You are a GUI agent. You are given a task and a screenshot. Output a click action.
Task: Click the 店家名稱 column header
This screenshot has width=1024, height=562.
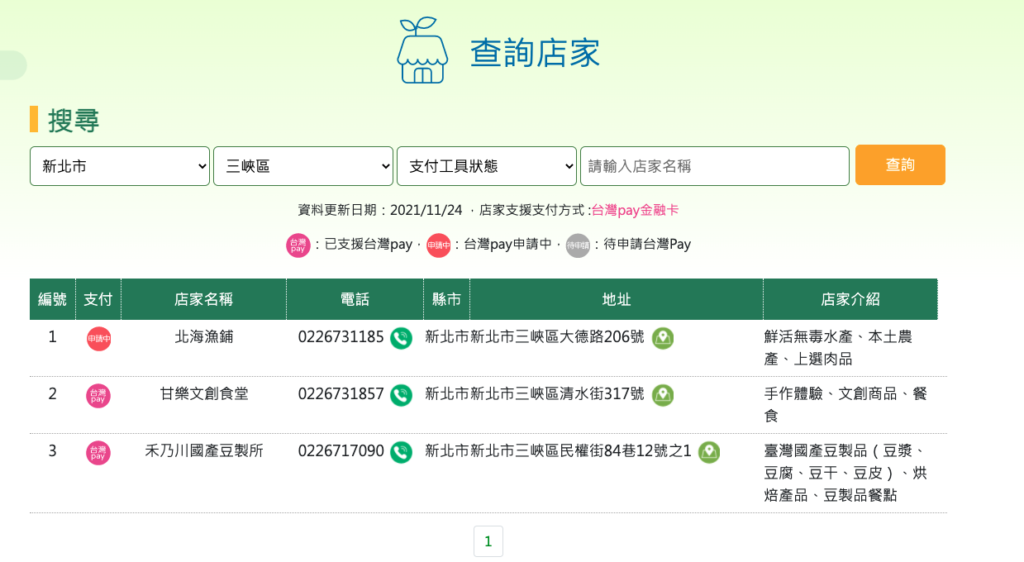coord(203,299)
